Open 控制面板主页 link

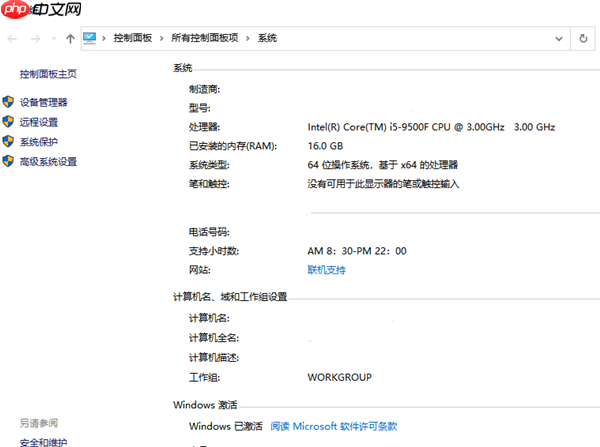pyautogui.click(x=48, y=74)
